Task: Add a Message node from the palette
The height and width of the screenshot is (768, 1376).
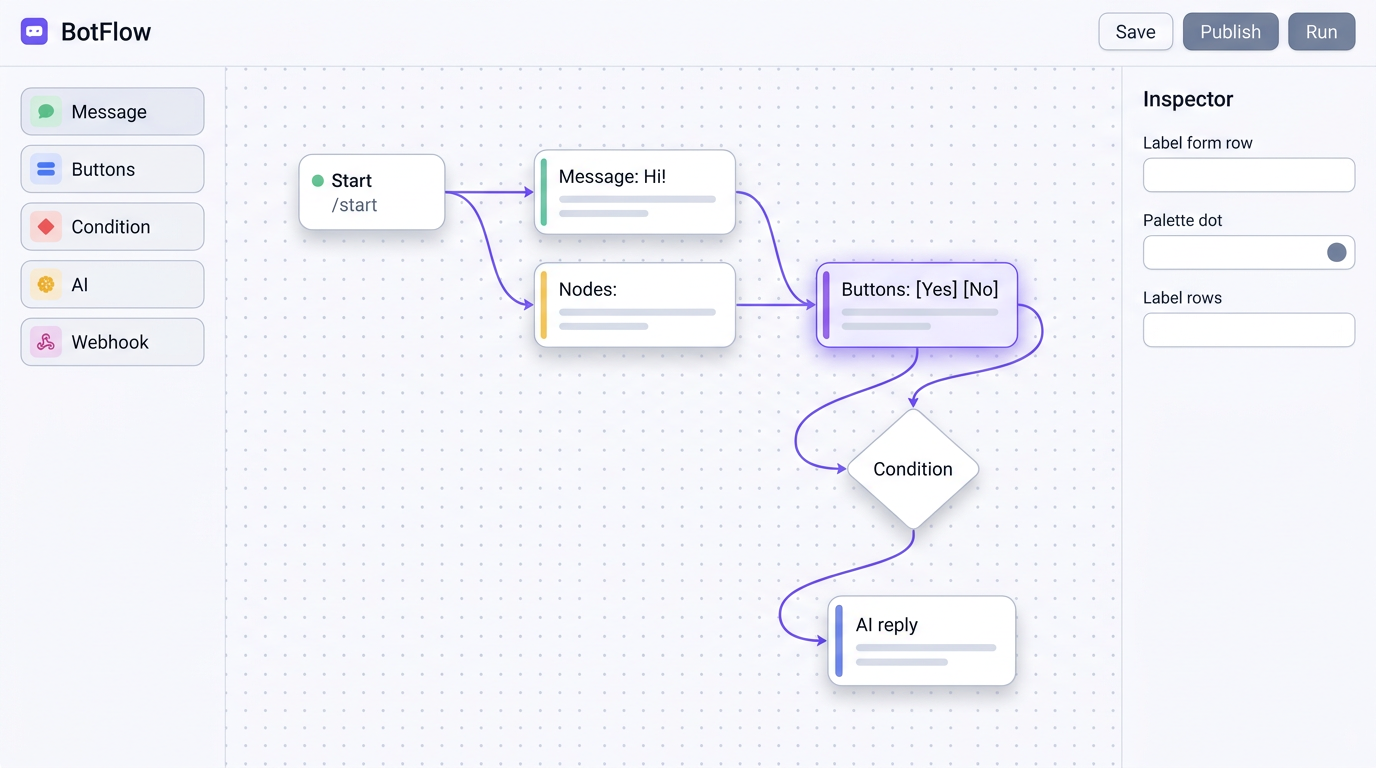Action: (x=112, y=112)
